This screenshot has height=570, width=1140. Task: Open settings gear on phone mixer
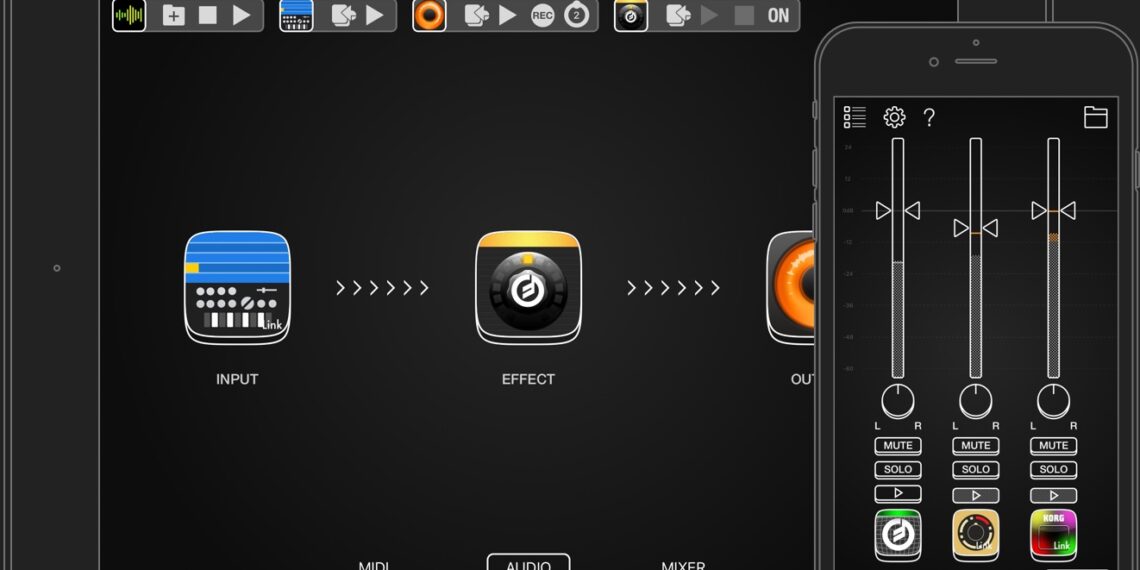894,118
